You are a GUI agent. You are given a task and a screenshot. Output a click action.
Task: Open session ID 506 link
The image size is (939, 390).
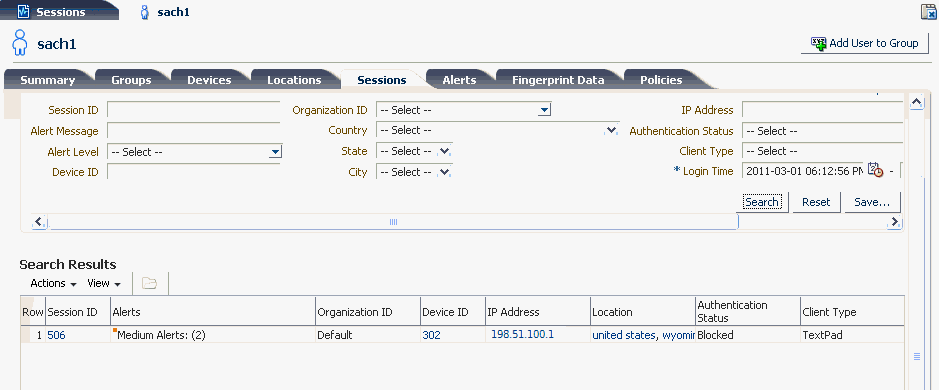point(56,335)
